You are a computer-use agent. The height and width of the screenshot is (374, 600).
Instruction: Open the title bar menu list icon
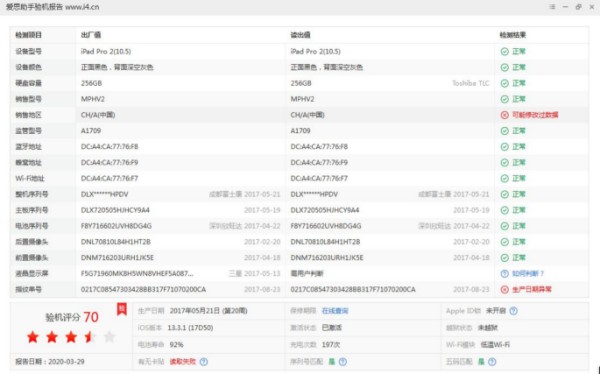552,7
